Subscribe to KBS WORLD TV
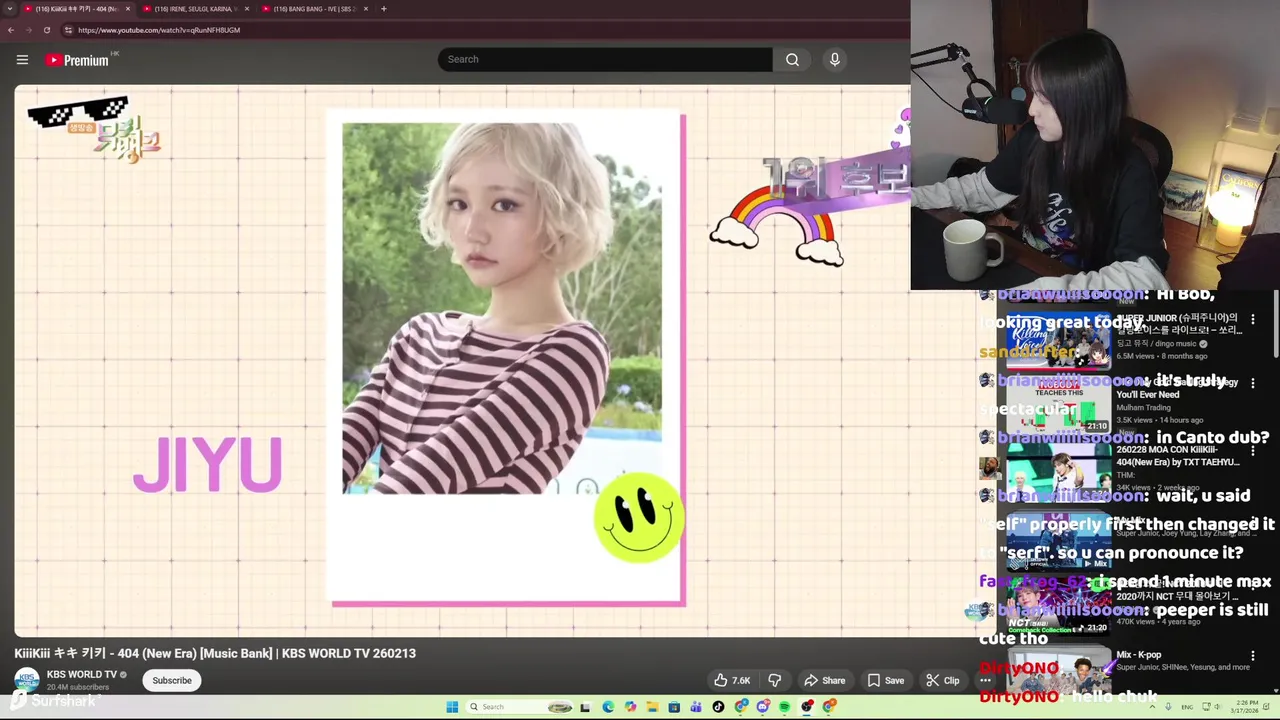1280x720 pixels. pyautogui.click(x=172, y=680)
